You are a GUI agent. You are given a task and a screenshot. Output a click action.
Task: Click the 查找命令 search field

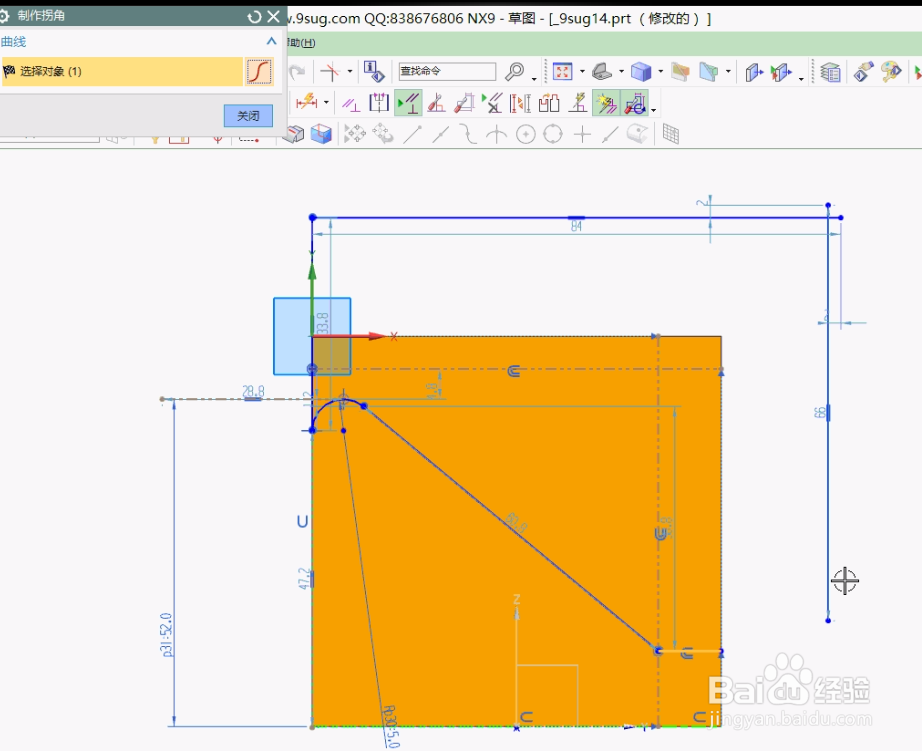[x=447, y=71]
